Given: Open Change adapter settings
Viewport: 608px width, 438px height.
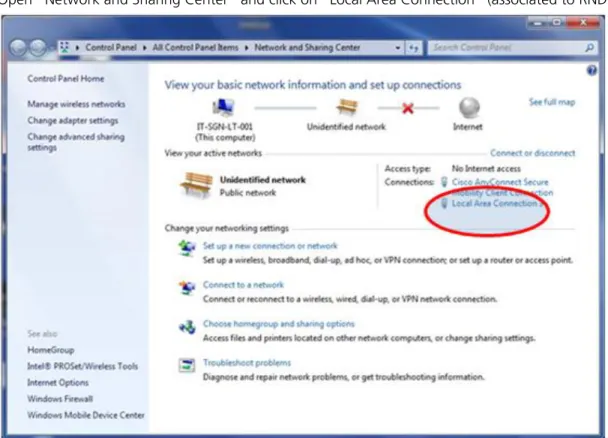Looking at the screenshot, I should click(x=73, y=121).
